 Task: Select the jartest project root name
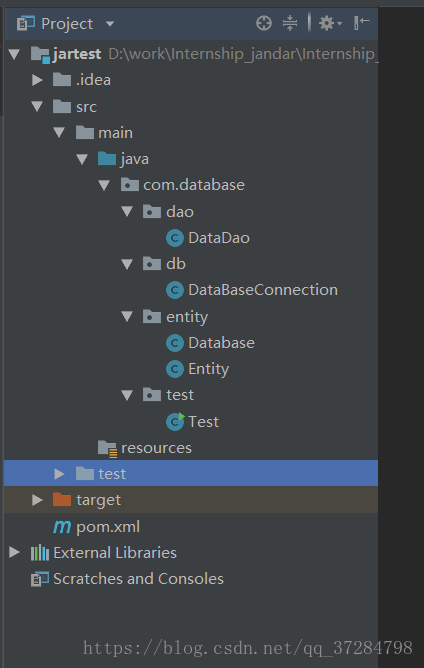coord(77,54)
